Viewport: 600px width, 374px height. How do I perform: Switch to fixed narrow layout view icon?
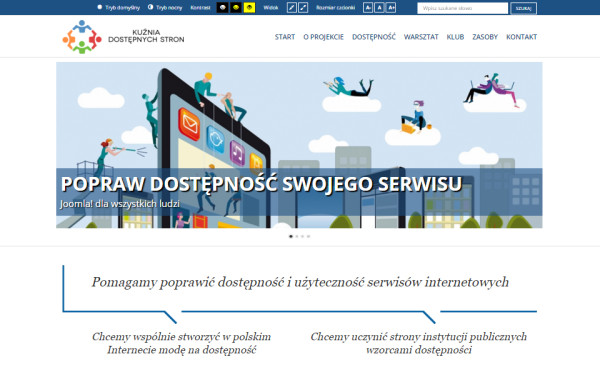pyautogui.click(x=292, y=8)
